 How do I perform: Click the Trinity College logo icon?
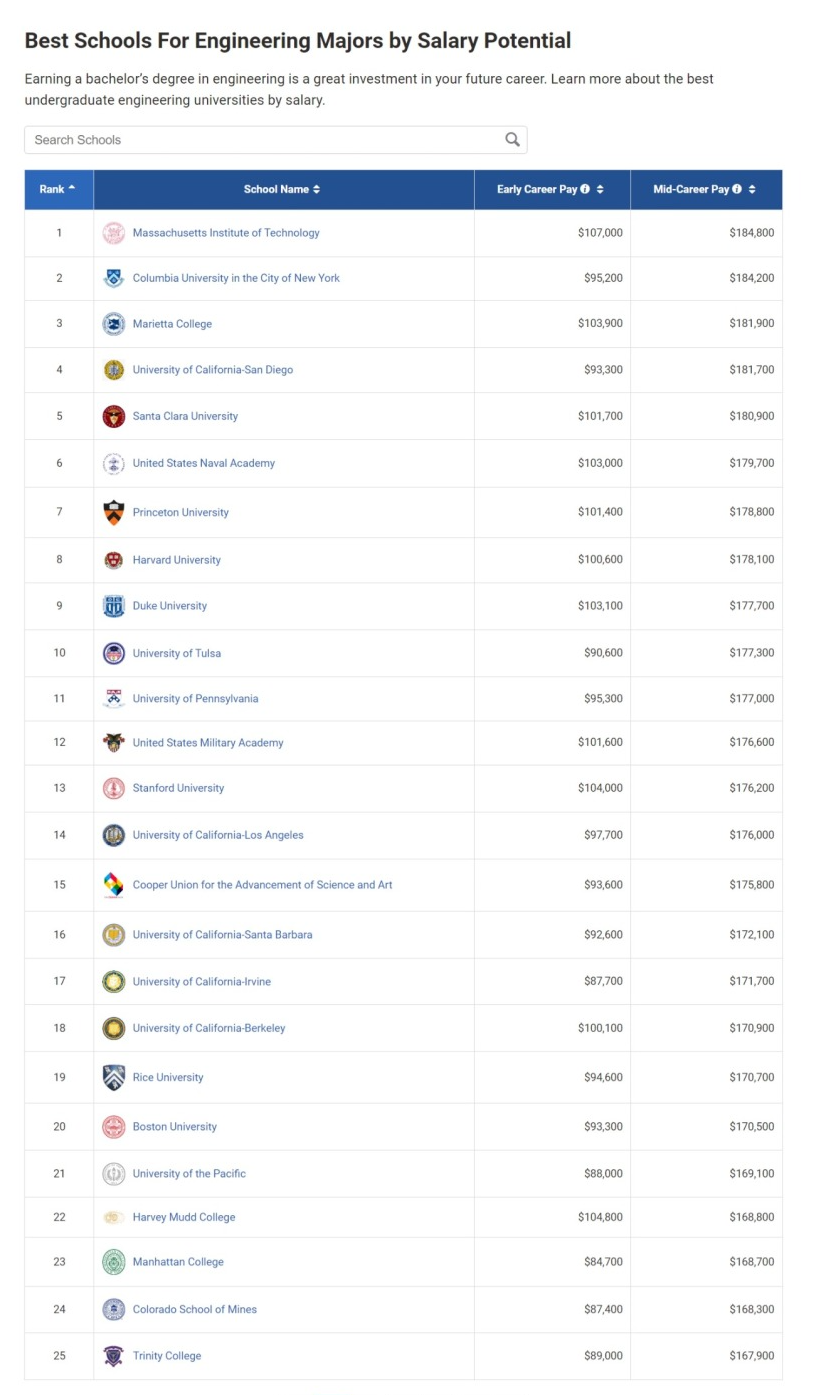pyautogui.click(x=114, y=1356)
